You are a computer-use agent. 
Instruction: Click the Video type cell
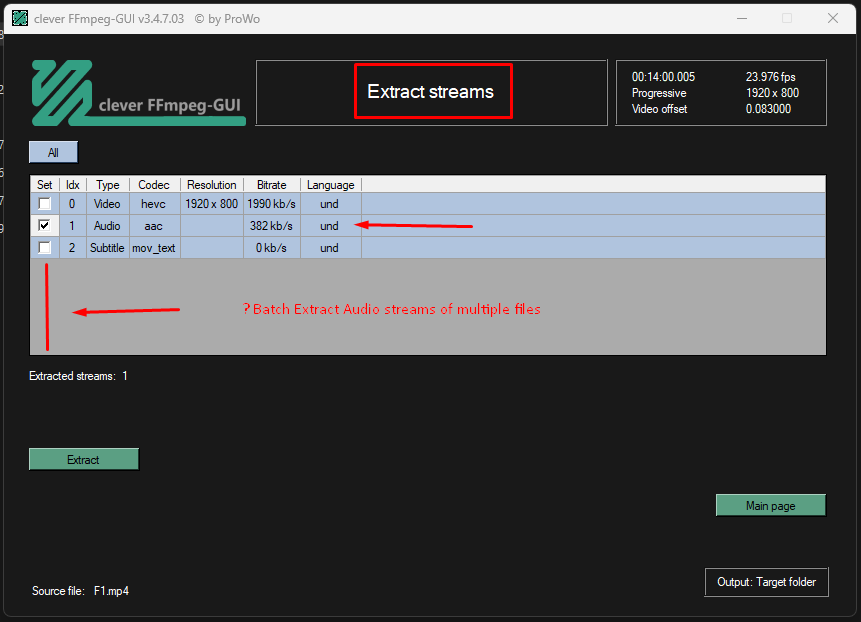pyautogui.click(x=108, y=204)
